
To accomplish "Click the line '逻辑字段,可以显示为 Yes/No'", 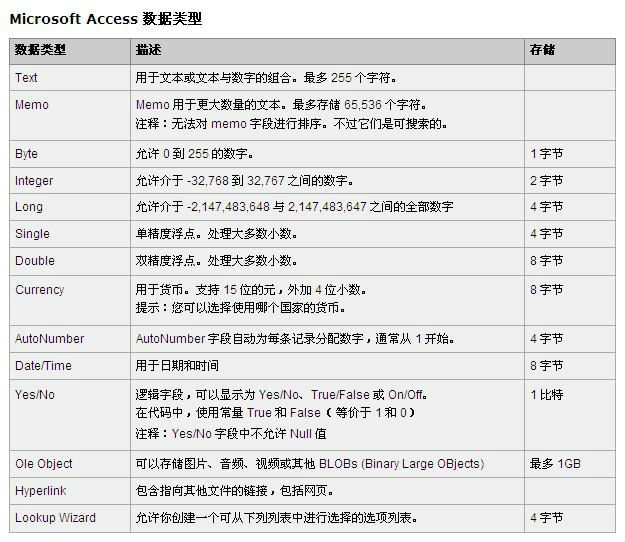I will pyautogui.click(x=281, y=395).
